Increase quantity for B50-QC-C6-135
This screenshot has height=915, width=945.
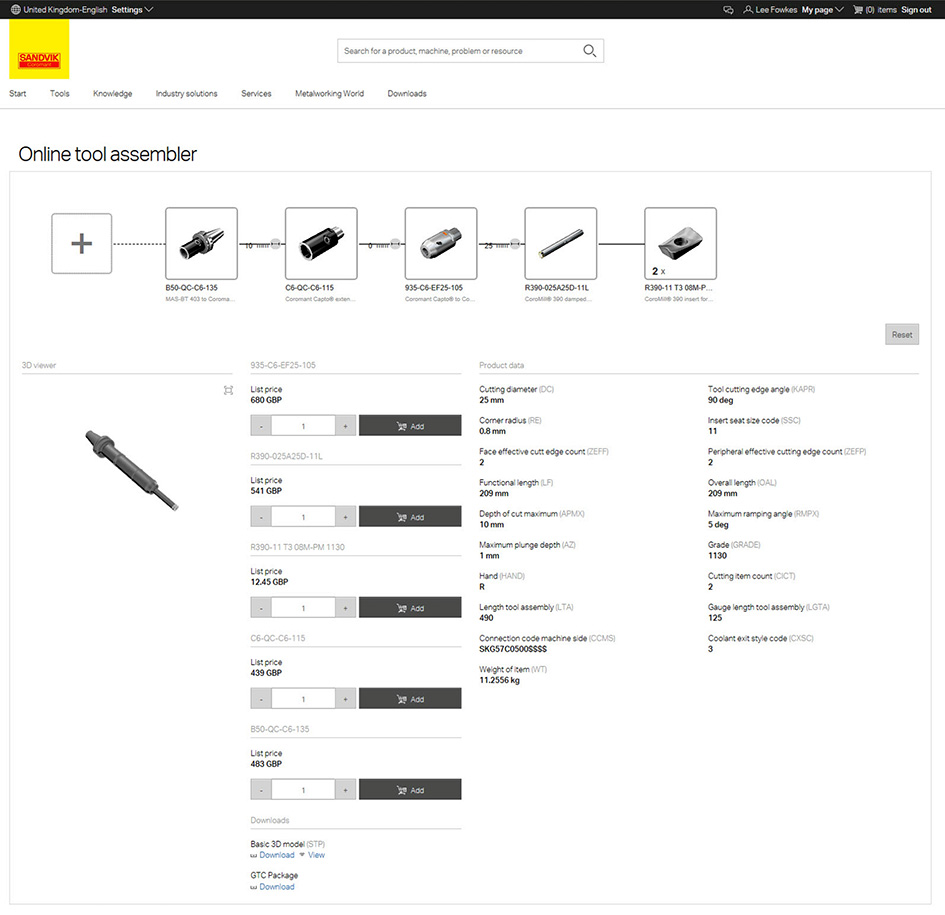point(345,790)
